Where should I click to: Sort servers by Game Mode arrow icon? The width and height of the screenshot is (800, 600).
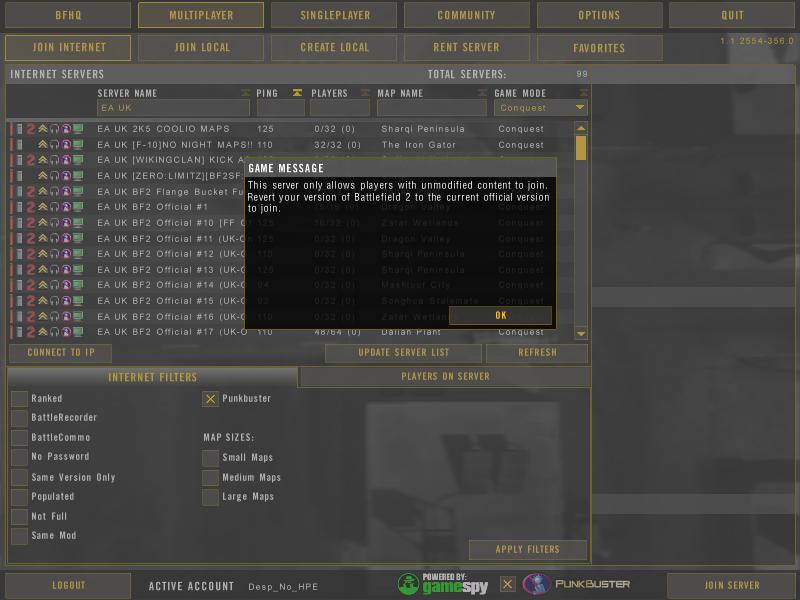pos(584,93)
